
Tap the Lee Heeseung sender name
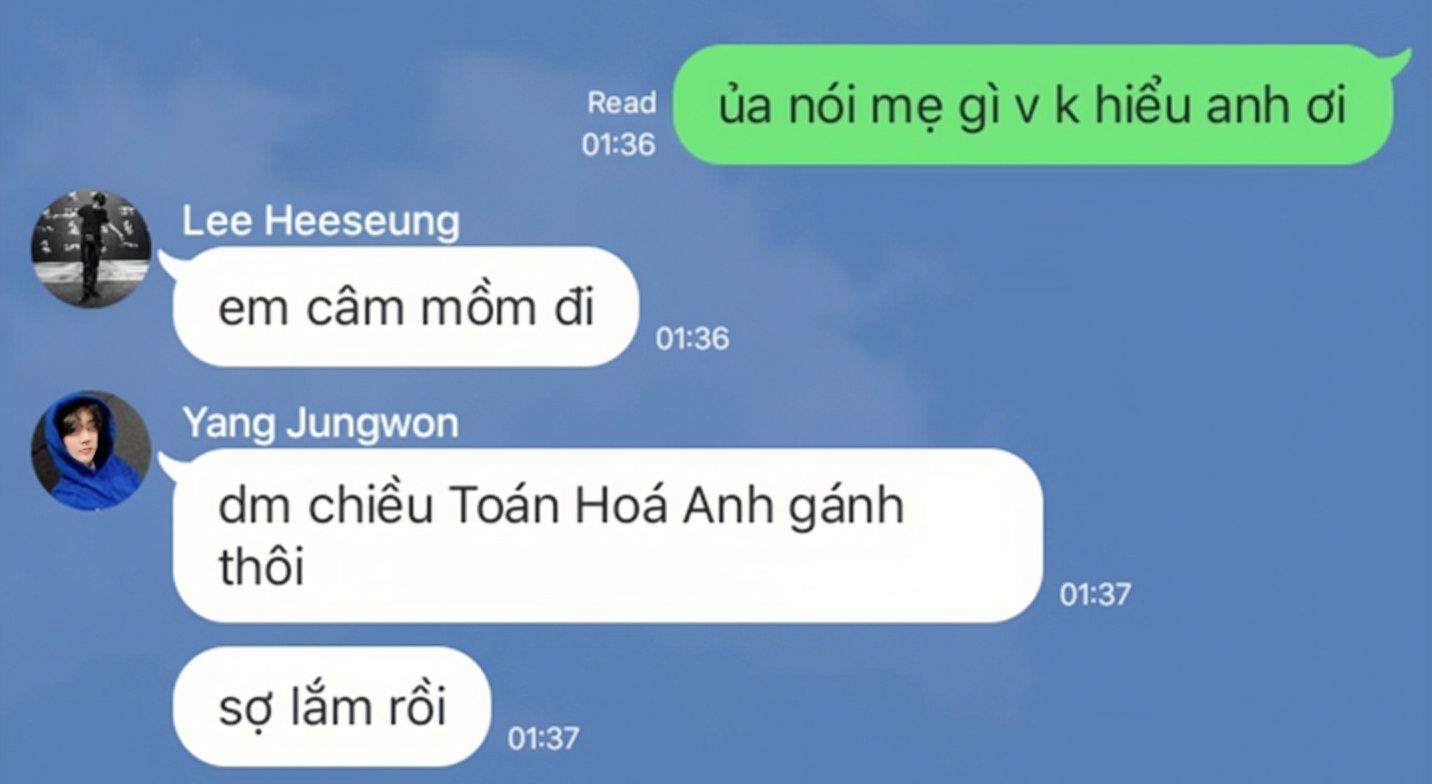[x=321, y=221]
